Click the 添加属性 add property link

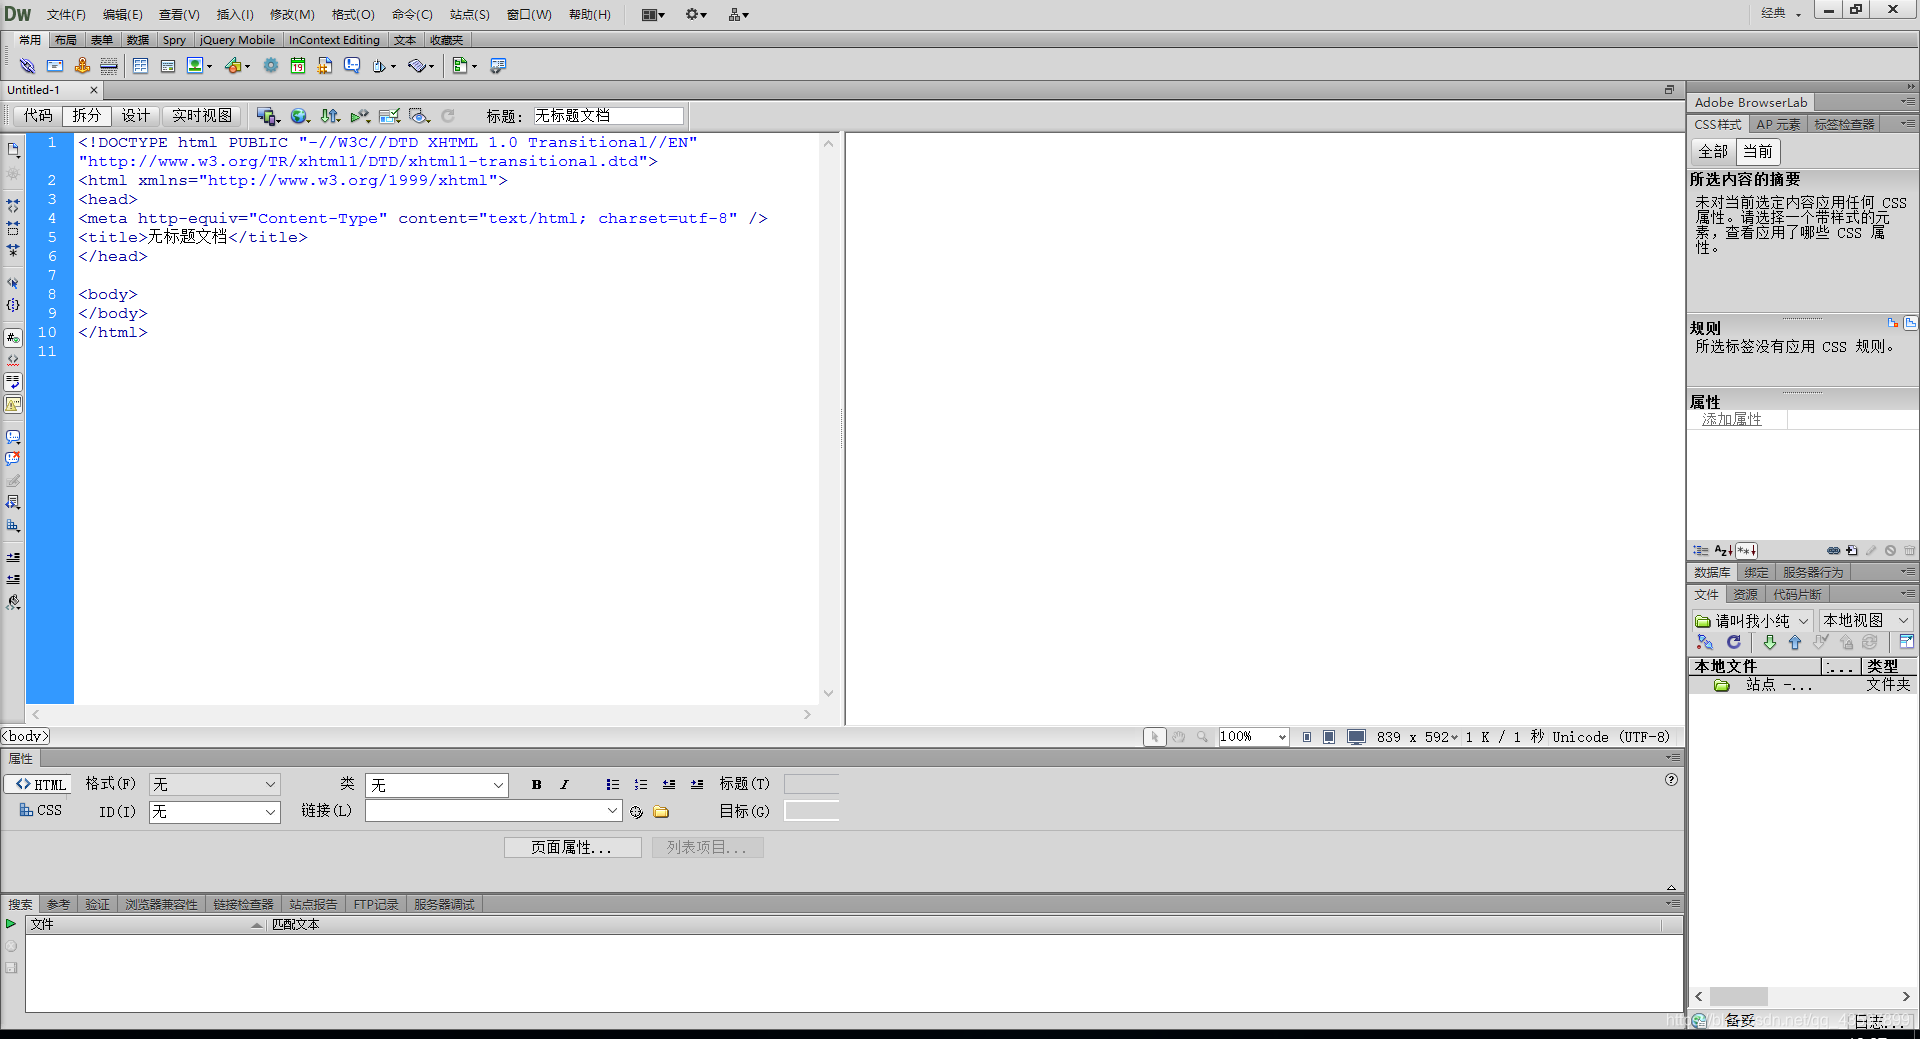[x=1732, y=420]
